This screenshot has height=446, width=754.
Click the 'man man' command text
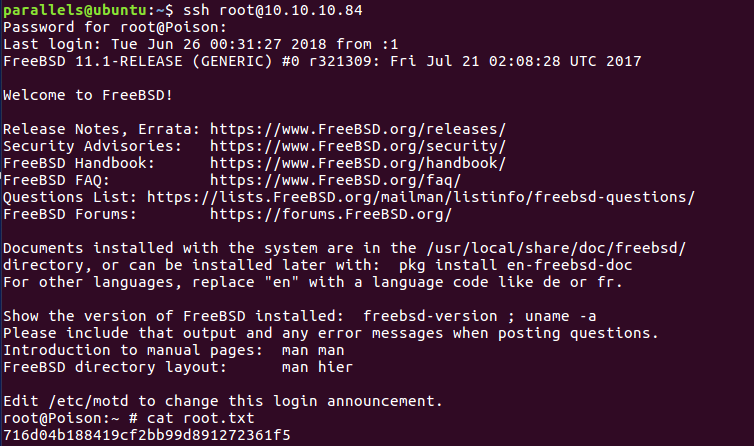tap(313, 350)
